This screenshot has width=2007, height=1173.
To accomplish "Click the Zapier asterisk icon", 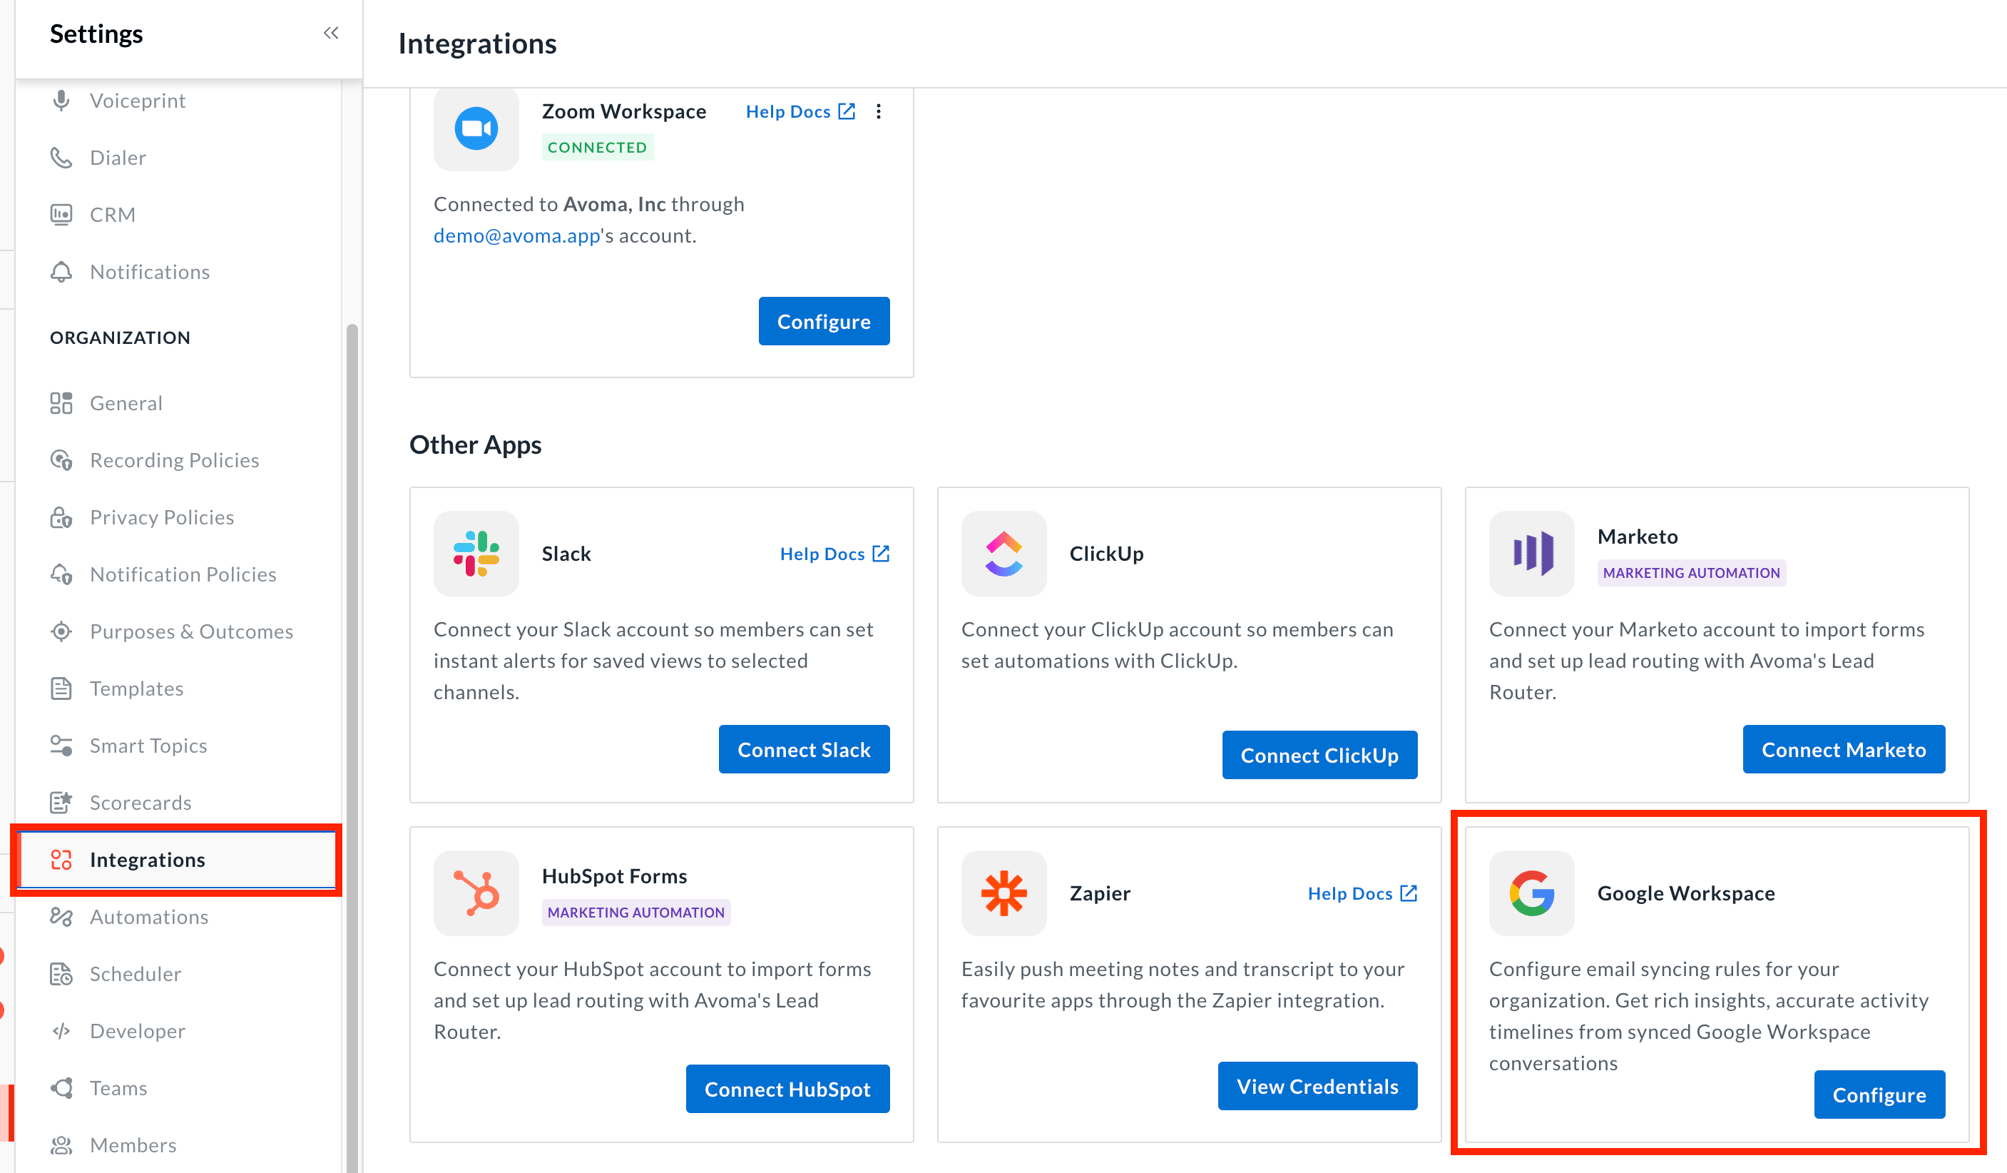I will tap(1003, 893).
